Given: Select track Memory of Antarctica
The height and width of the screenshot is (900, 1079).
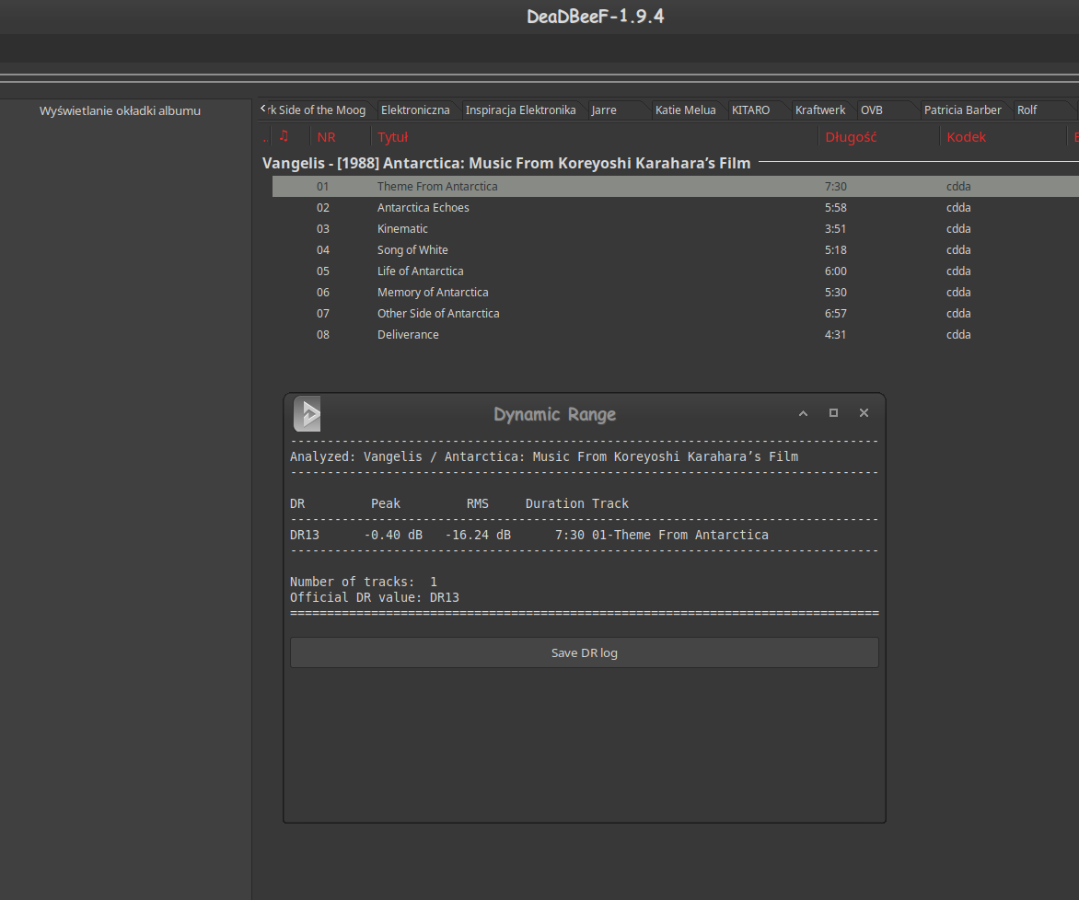Looking at the screenshot, I should pos(675,292).
